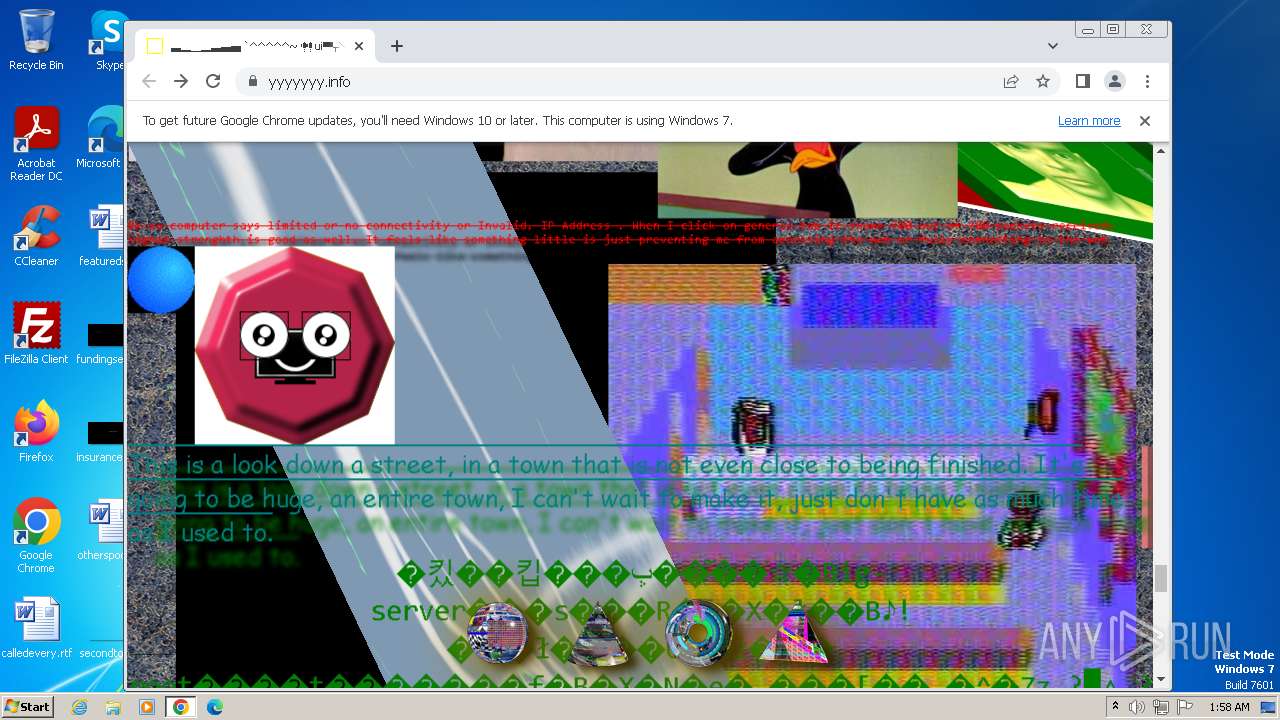Click the glass cone icon

599,636
